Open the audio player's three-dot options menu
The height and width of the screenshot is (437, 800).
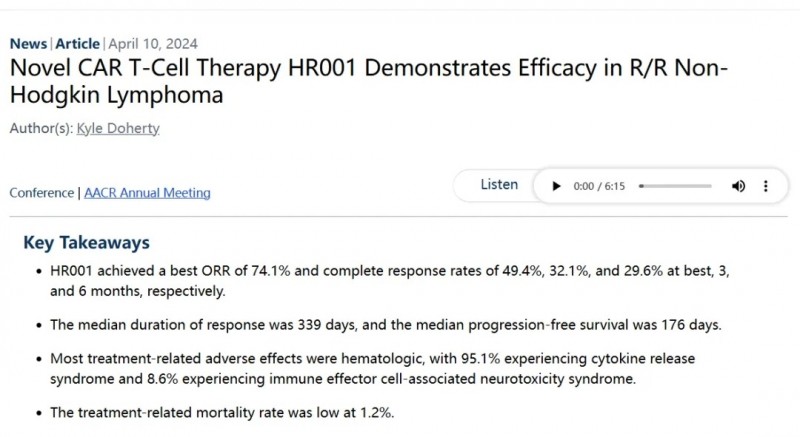[x=765, y=186]
